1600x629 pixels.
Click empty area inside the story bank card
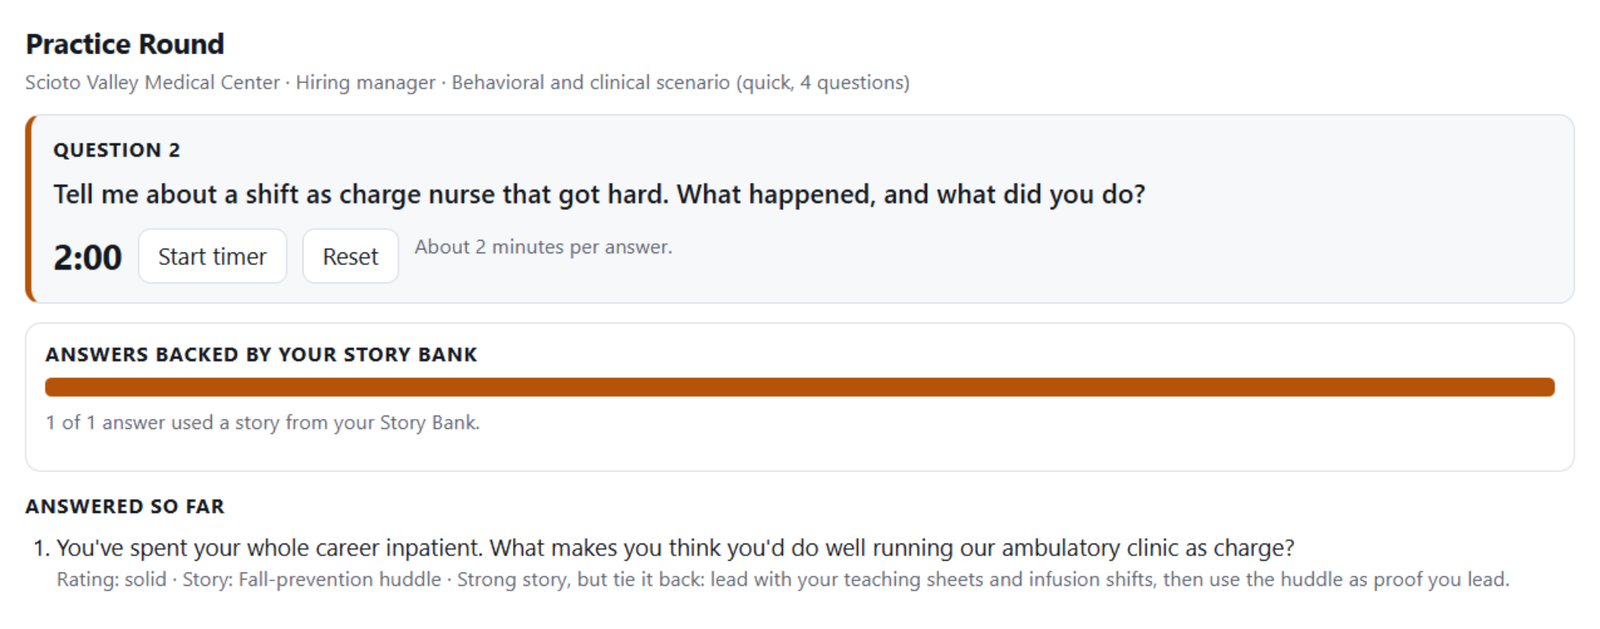[x=1000, y=440]
